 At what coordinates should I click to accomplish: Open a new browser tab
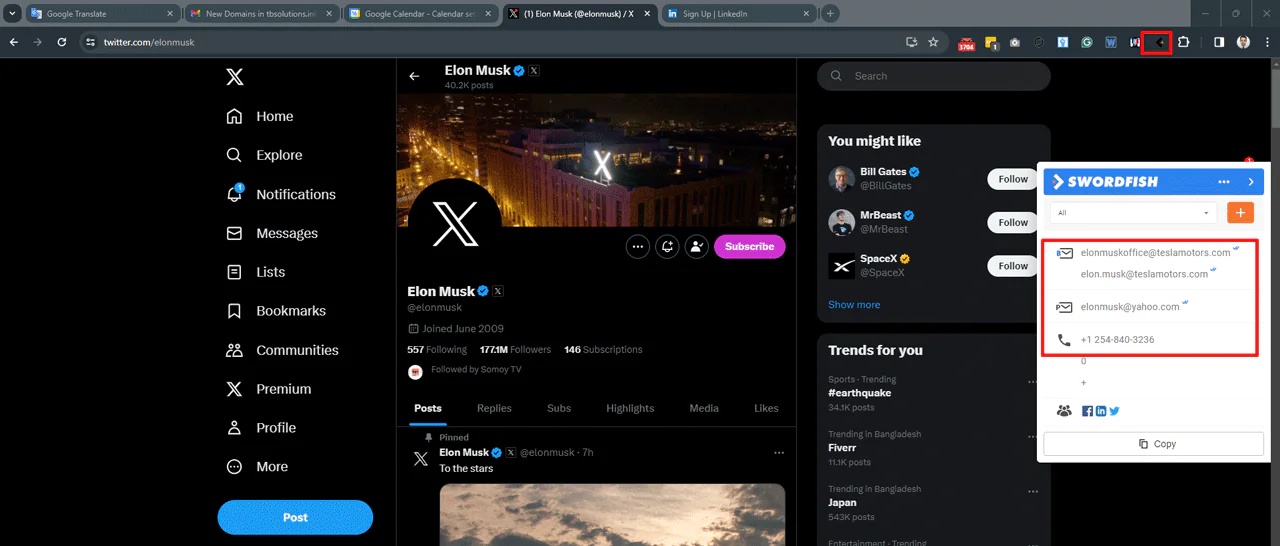click(830, 14)
